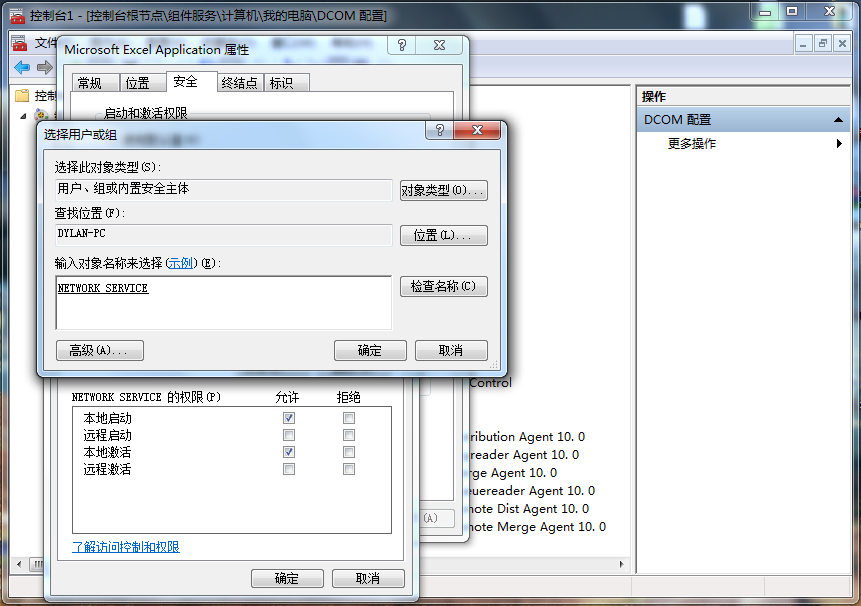Minimize the inner MMC child window
The image size is (861, 606).
[x=803, y=43]
